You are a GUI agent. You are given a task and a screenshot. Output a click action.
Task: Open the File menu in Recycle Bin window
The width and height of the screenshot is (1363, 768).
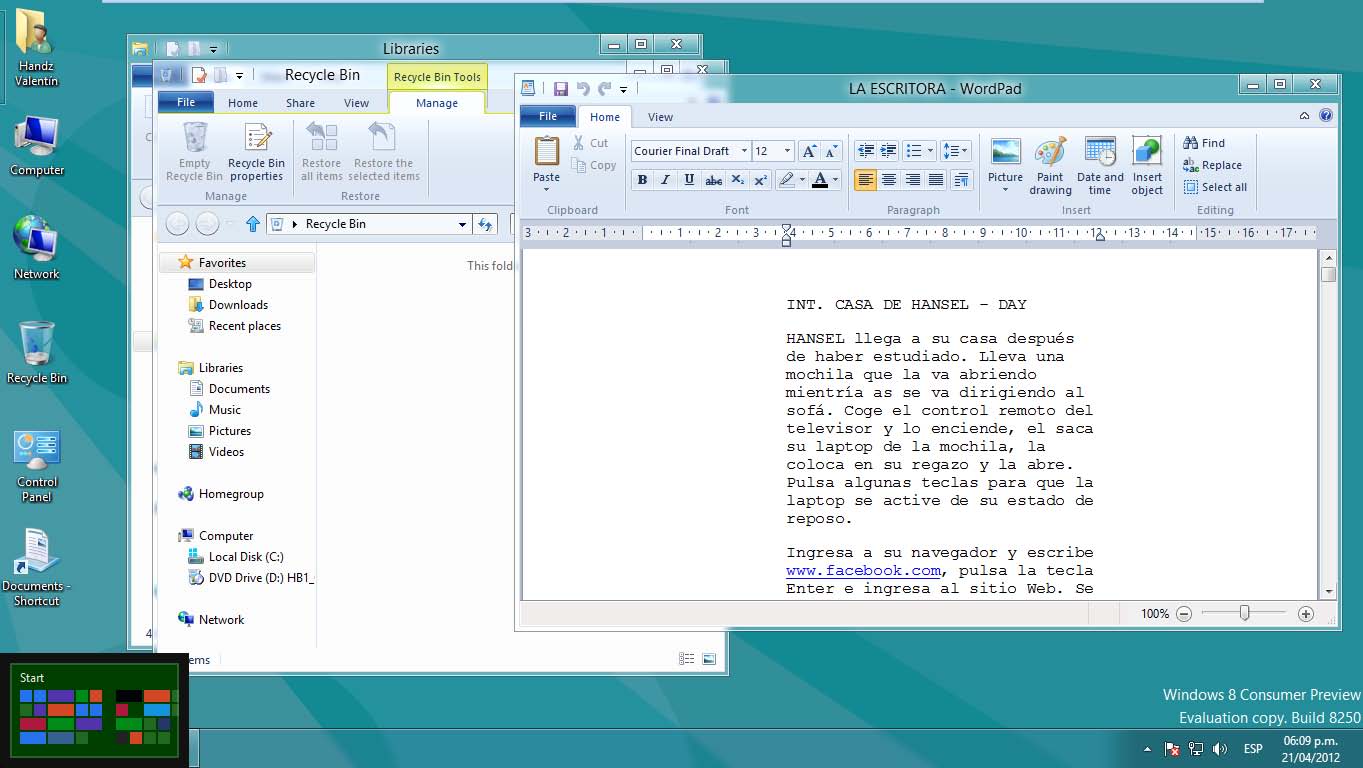pos(186,102)
